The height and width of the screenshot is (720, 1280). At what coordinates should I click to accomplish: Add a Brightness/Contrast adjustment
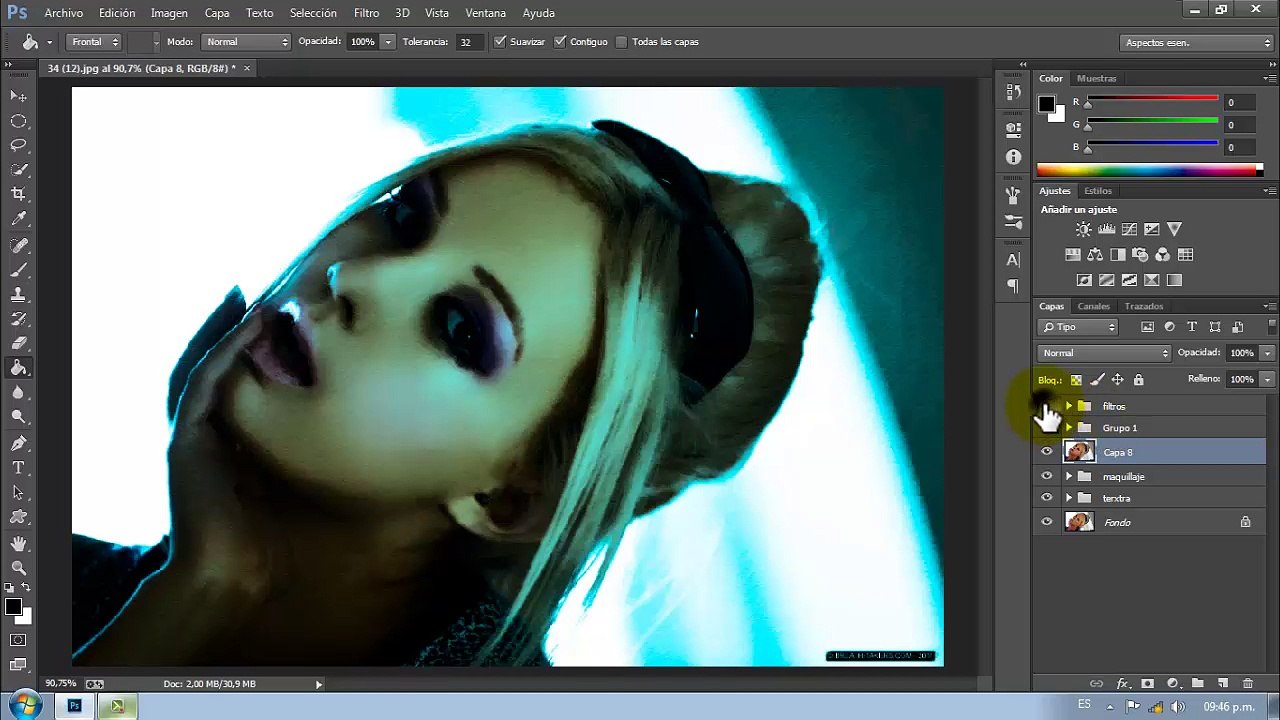pos(1083,229)
